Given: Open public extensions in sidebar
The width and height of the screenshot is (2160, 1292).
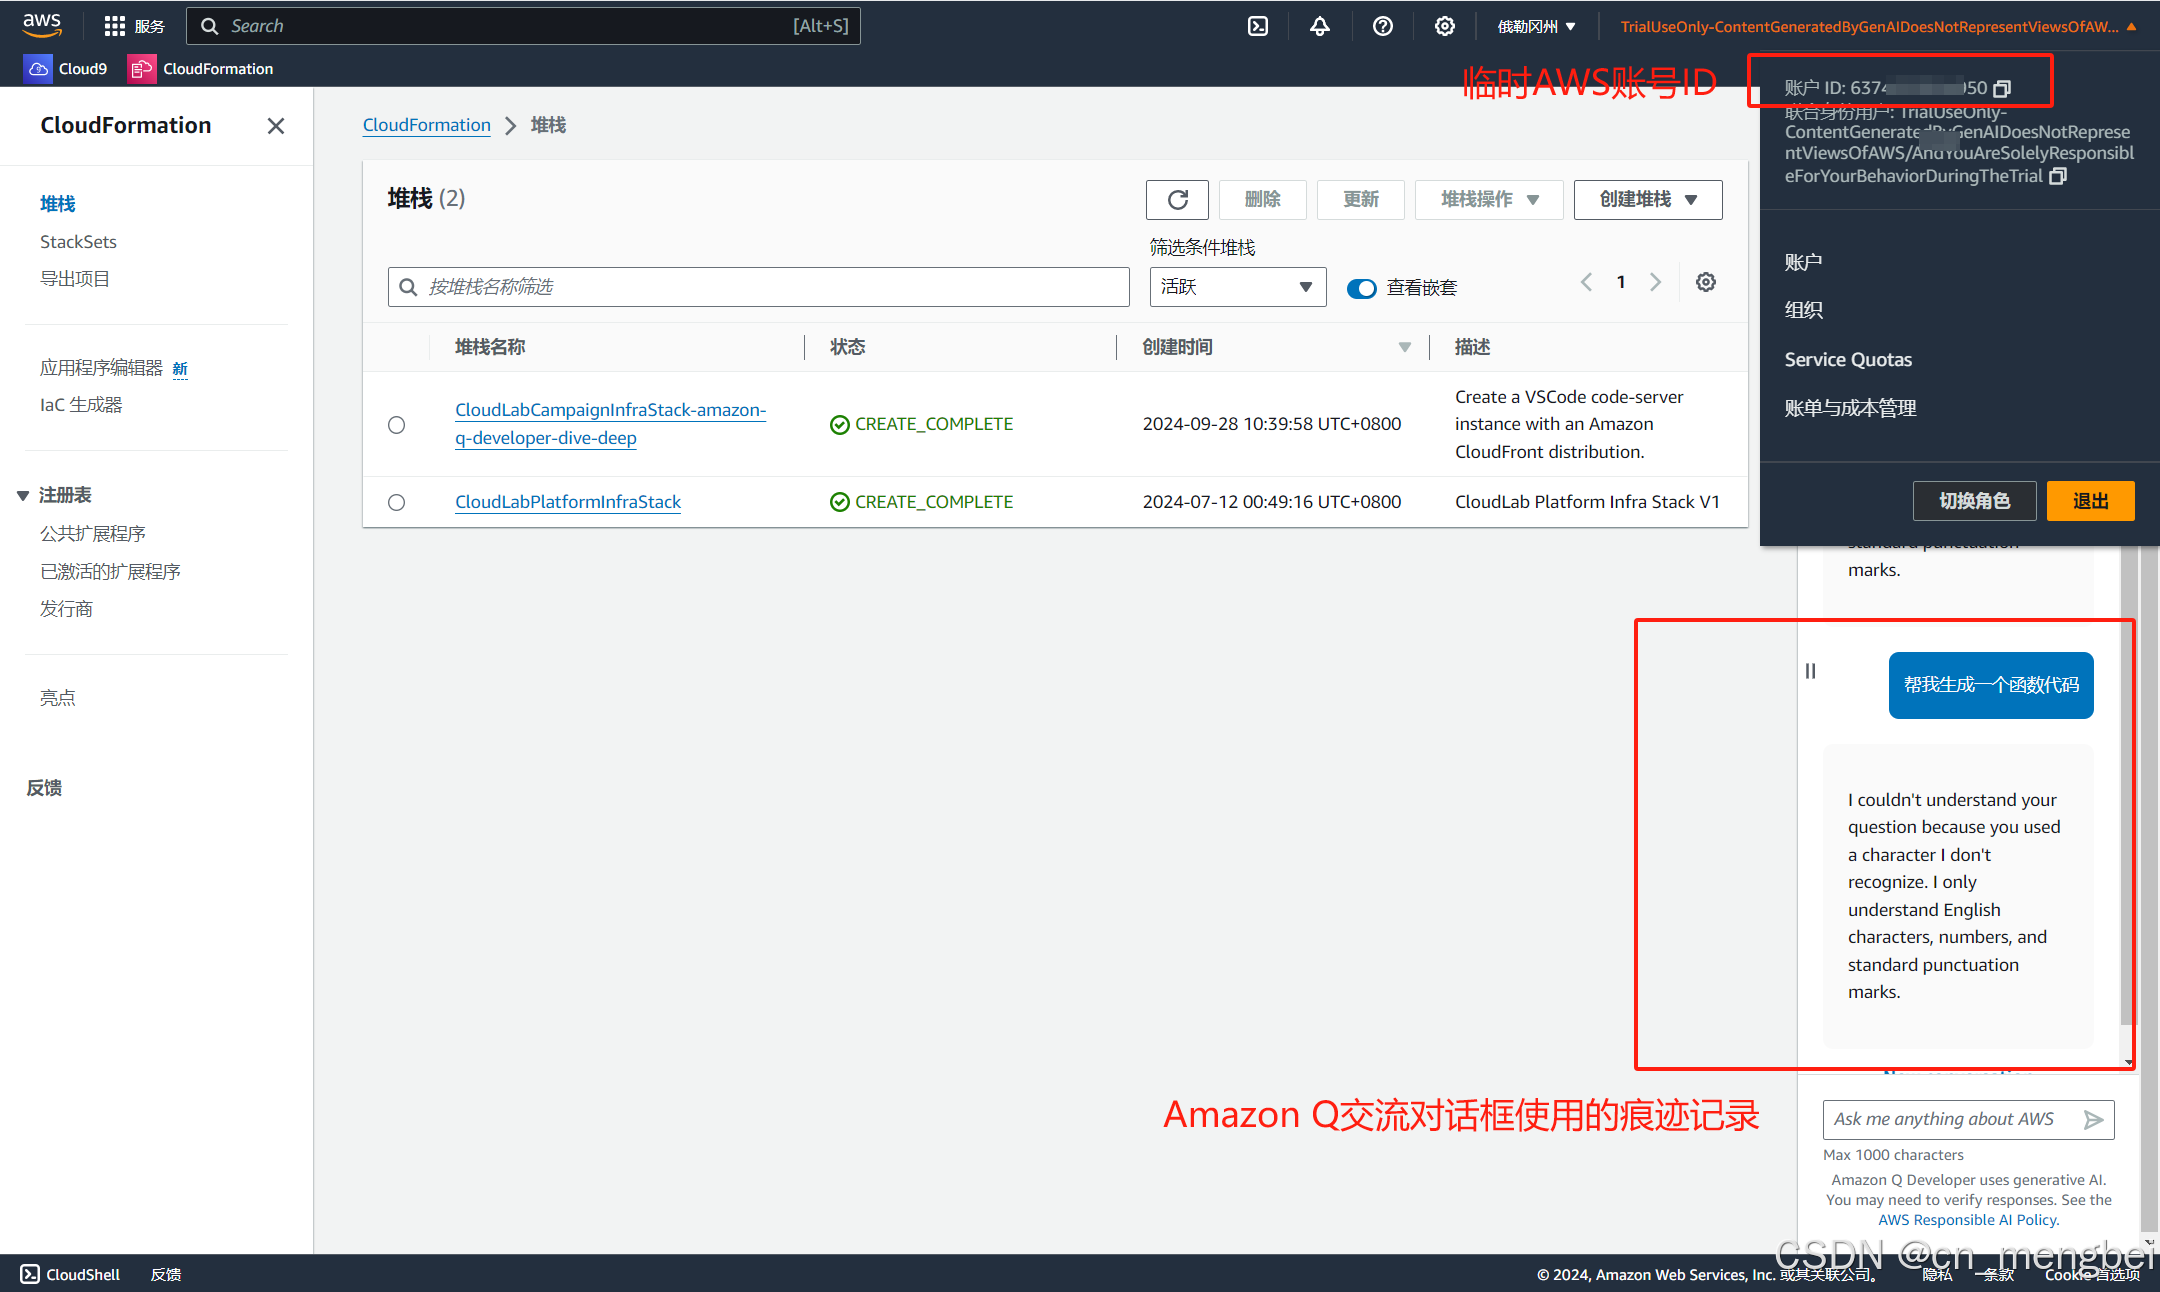Looking at the screenshot, I should (x=93, y=534).
